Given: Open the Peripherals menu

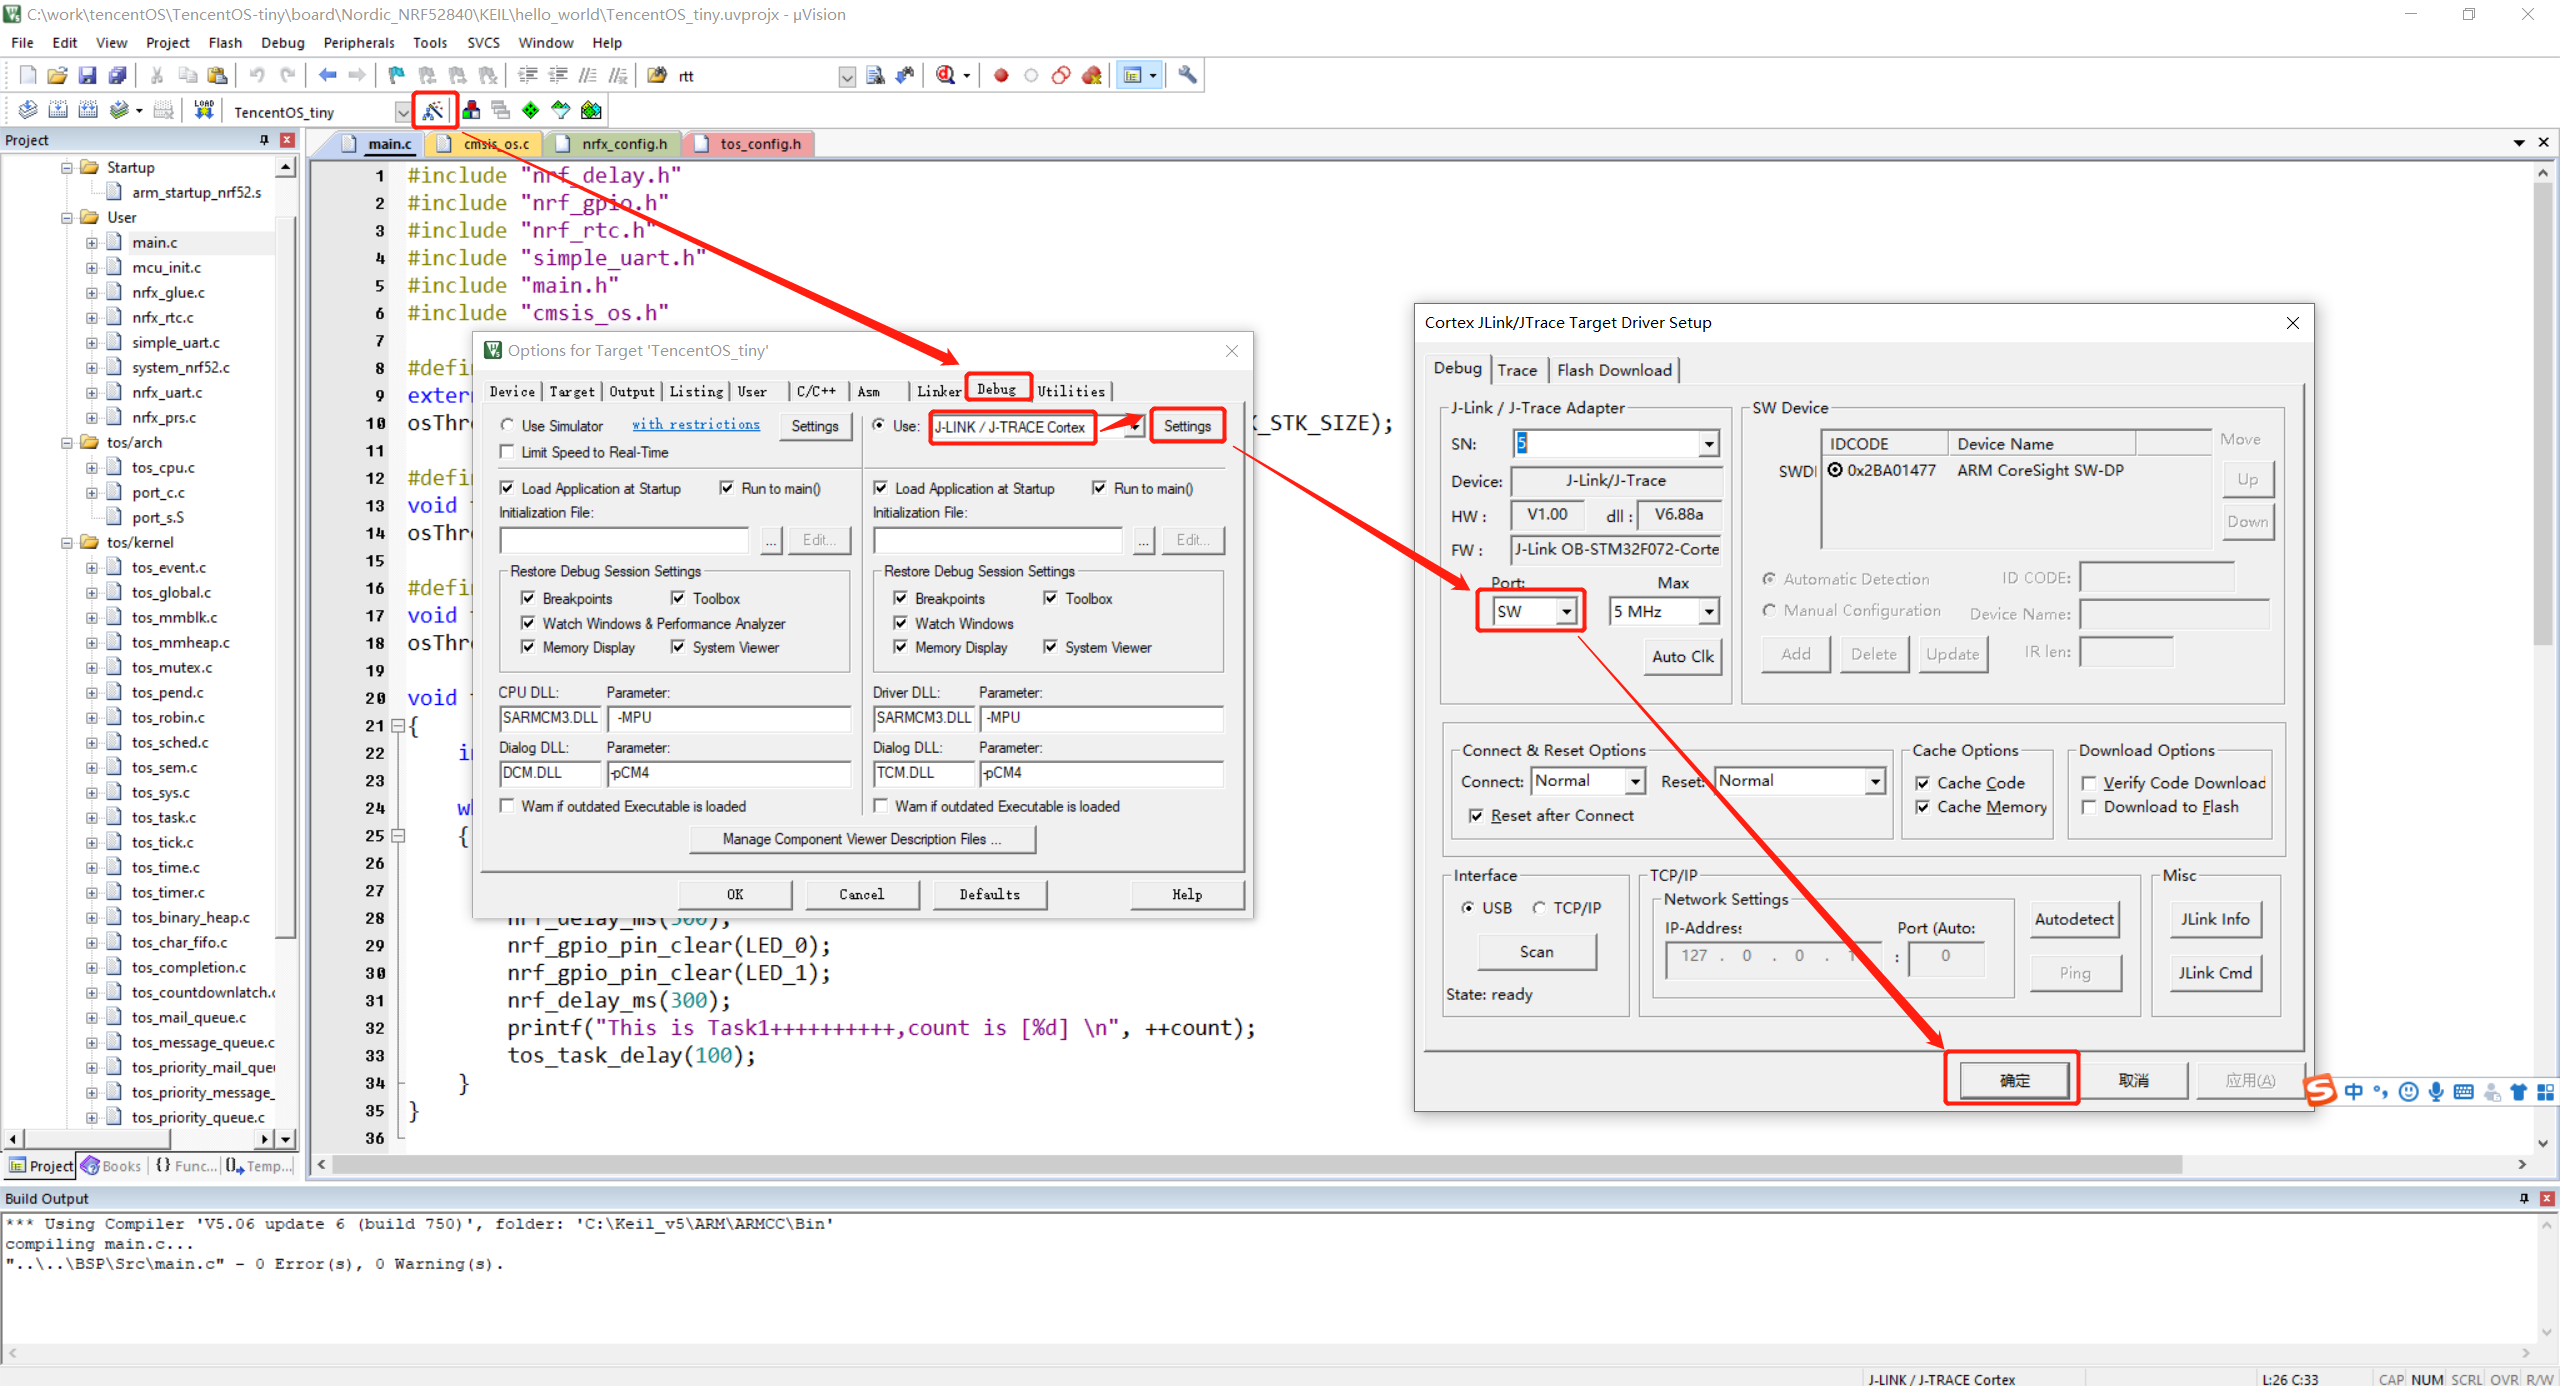Looking at the screenshot, I should click(x=359, y=42).
